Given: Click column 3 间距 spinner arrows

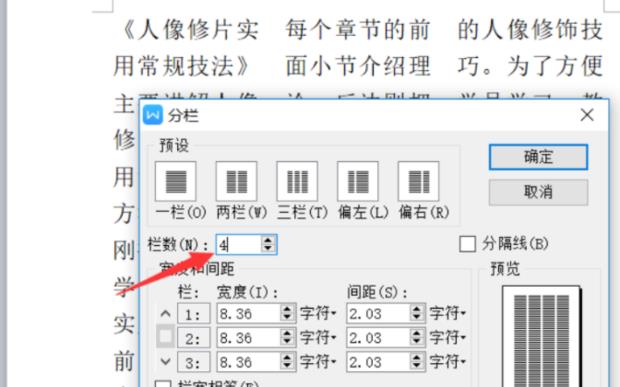Looking at the screenshot, I should pyautogui.click(x=417, y=362).
